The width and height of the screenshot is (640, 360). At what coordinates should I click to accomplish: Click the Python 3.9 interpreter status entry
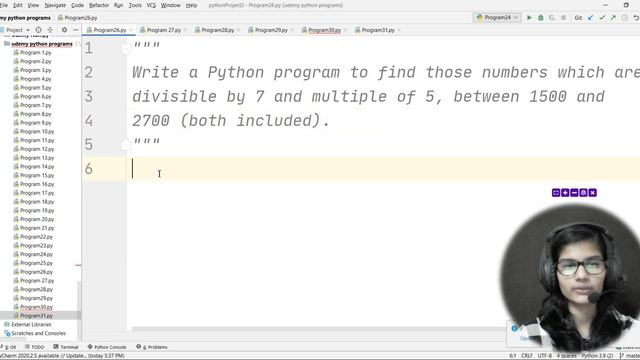[x=597, y=356]
